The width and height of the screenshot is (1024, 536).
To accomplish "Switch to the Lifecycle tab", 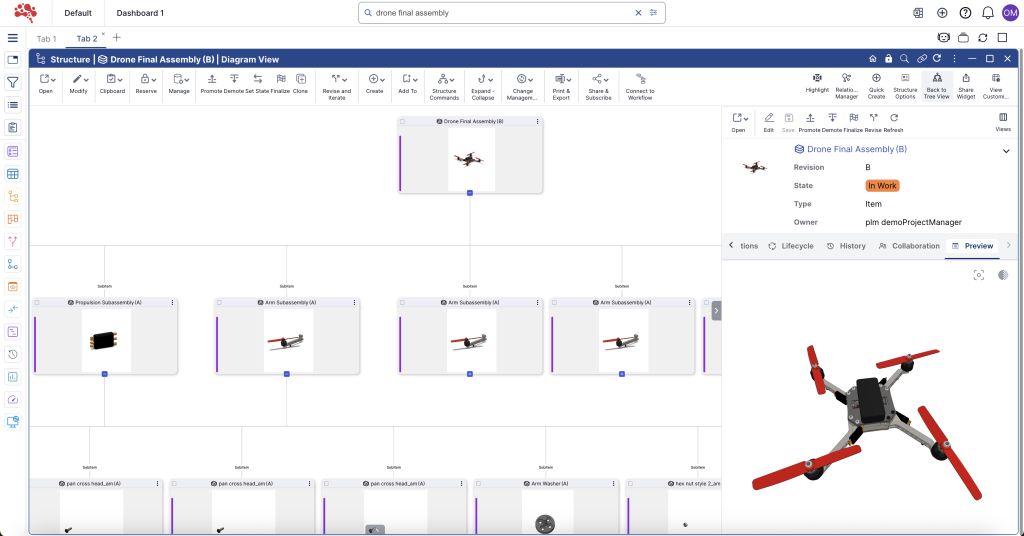I will coord(791,246).
